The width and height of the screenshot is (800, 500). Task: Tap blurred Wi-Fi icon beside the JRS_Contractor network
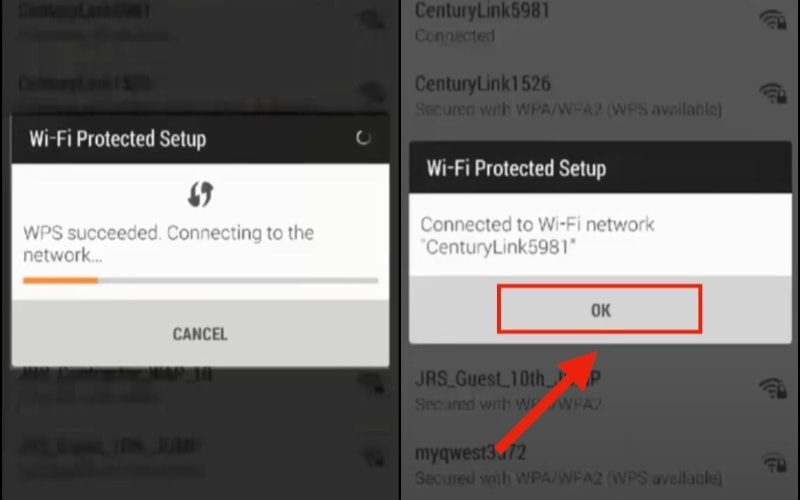(x=371, y=382)
